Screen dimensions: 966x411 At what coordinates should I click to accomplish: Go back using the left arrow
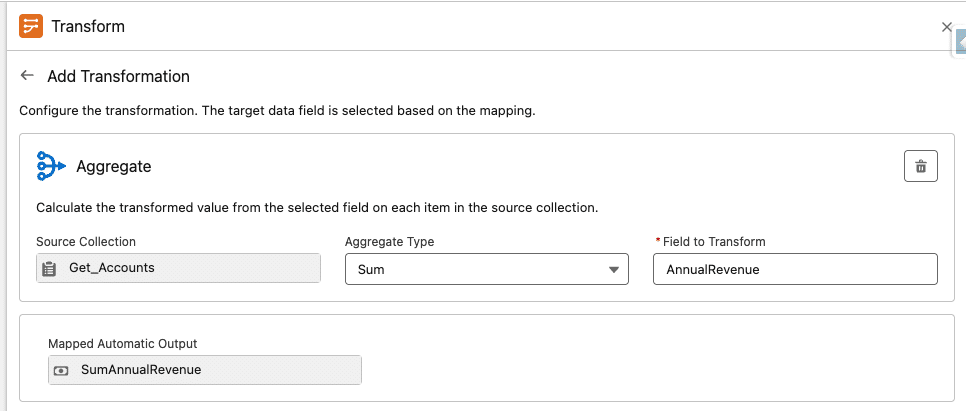tap(27, 76)
